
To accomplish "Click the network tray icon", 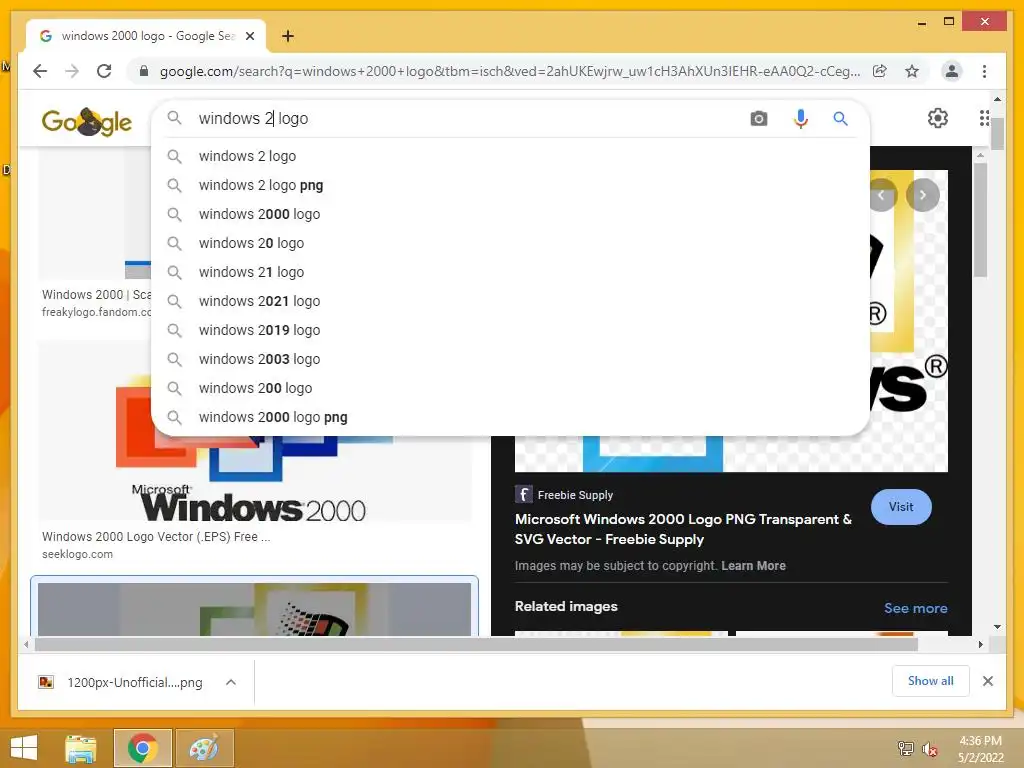I will [905, 748].
